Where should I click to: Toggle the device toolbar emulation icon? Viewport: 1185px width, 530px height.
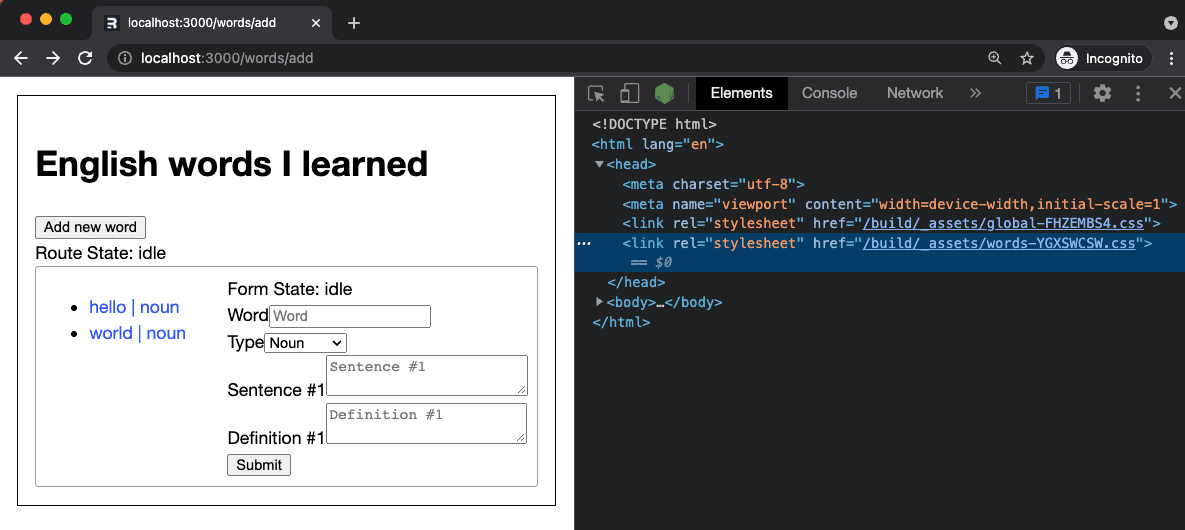(629, 94)
